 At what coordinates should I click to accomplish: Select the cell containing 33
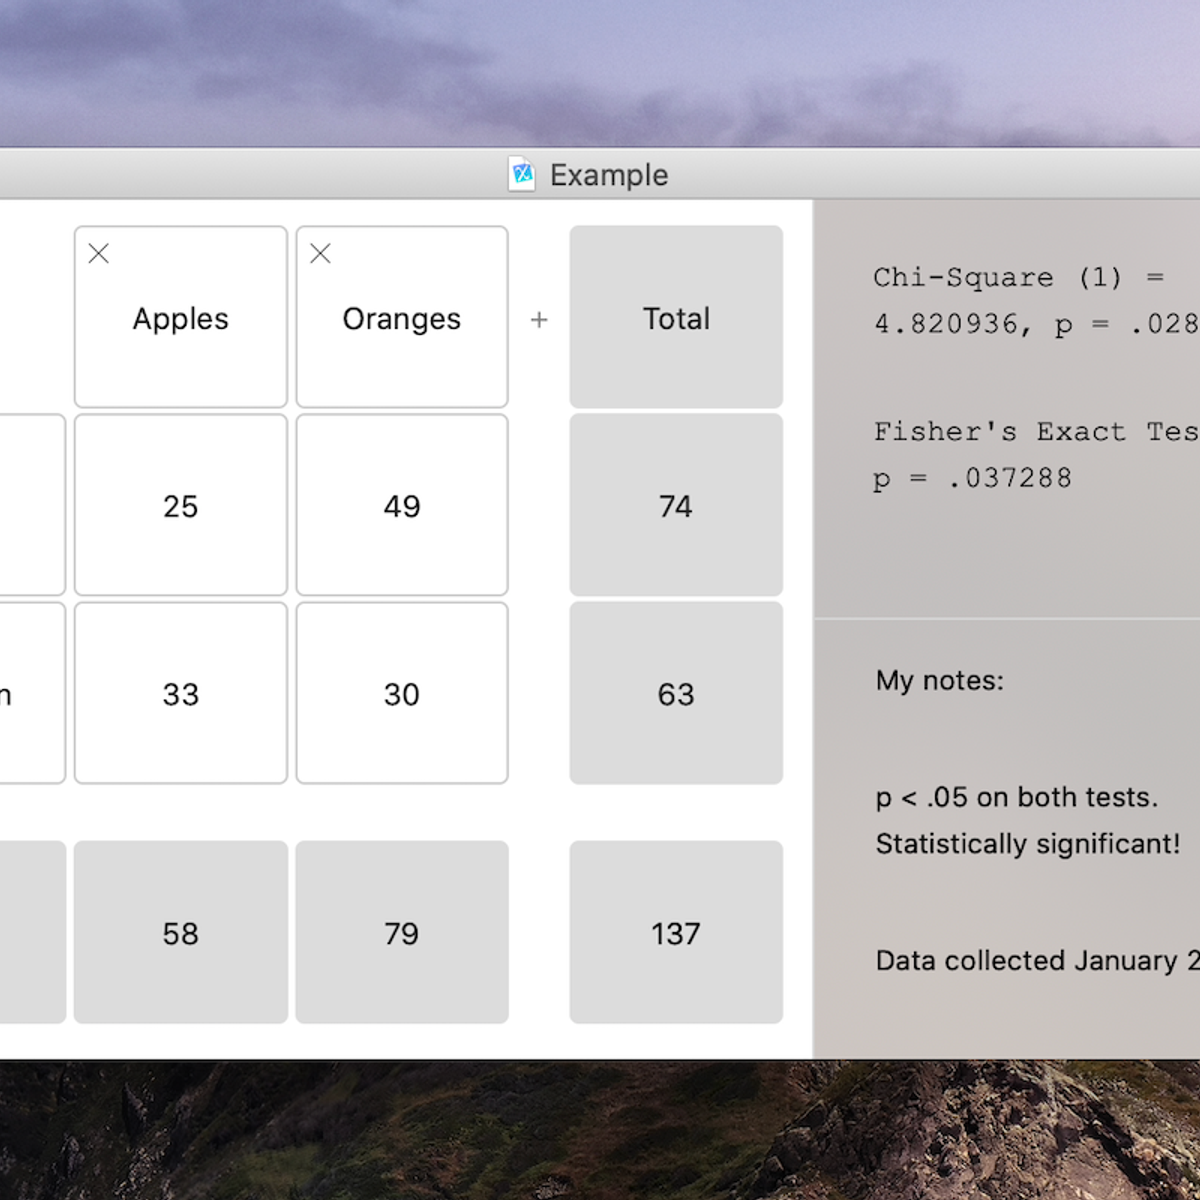click(181, 693)
